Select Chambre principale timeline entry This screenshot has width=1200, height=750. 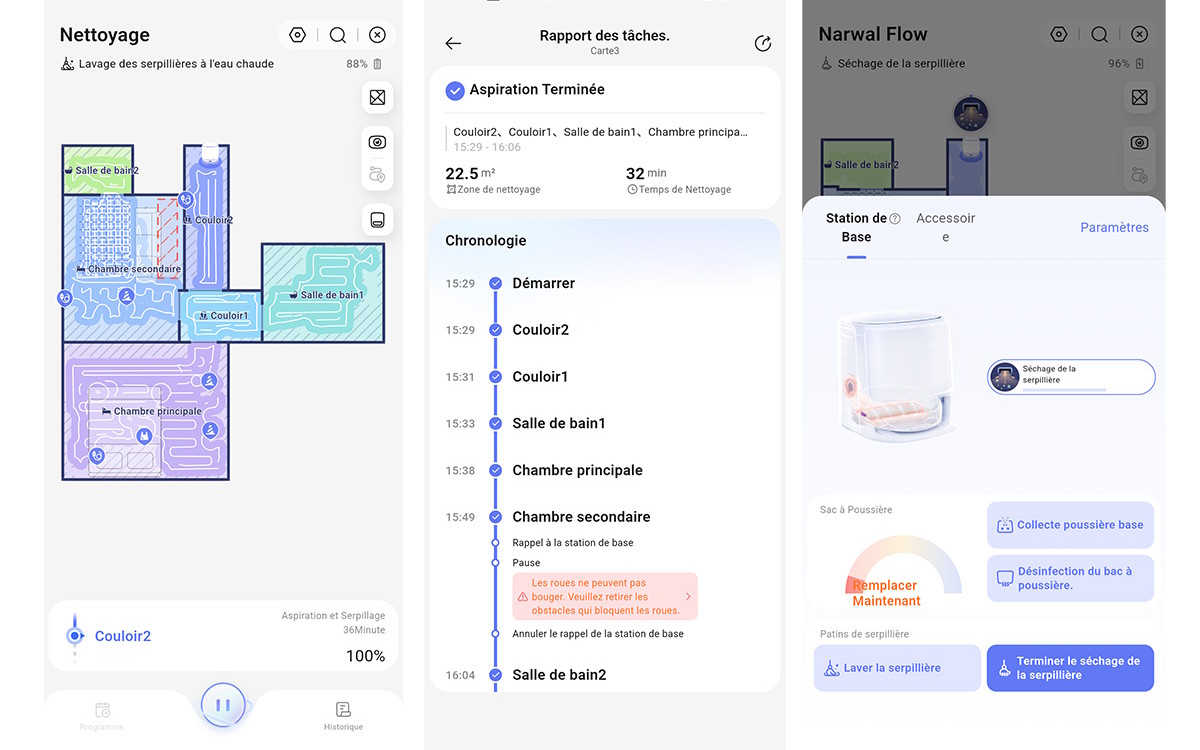[577, 470]
